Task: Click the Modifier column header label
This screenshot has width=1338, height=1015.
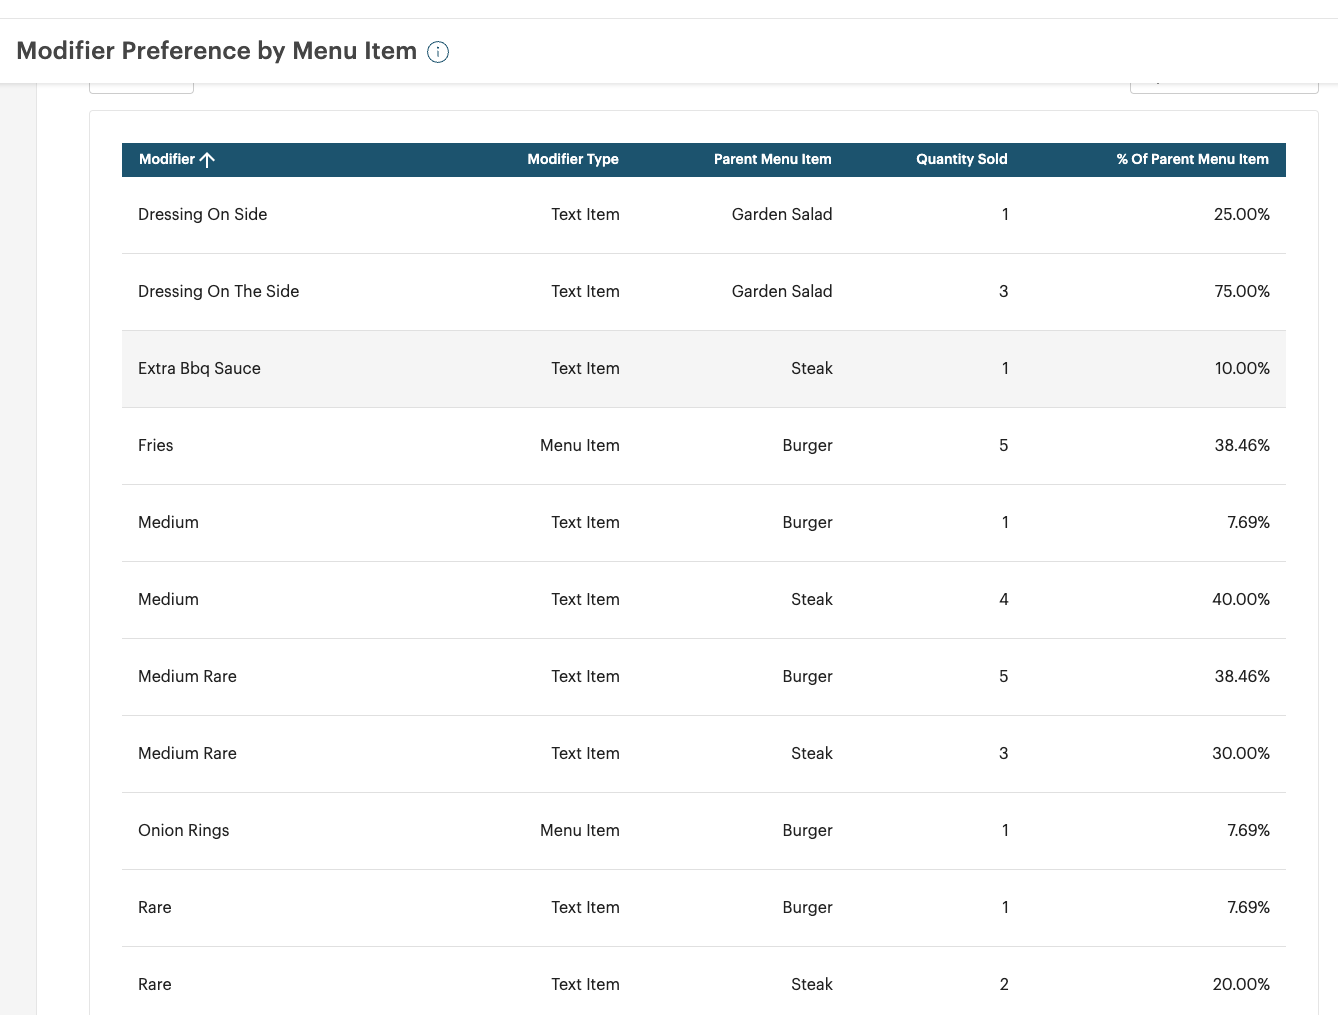Action: [x=167, y=160]
